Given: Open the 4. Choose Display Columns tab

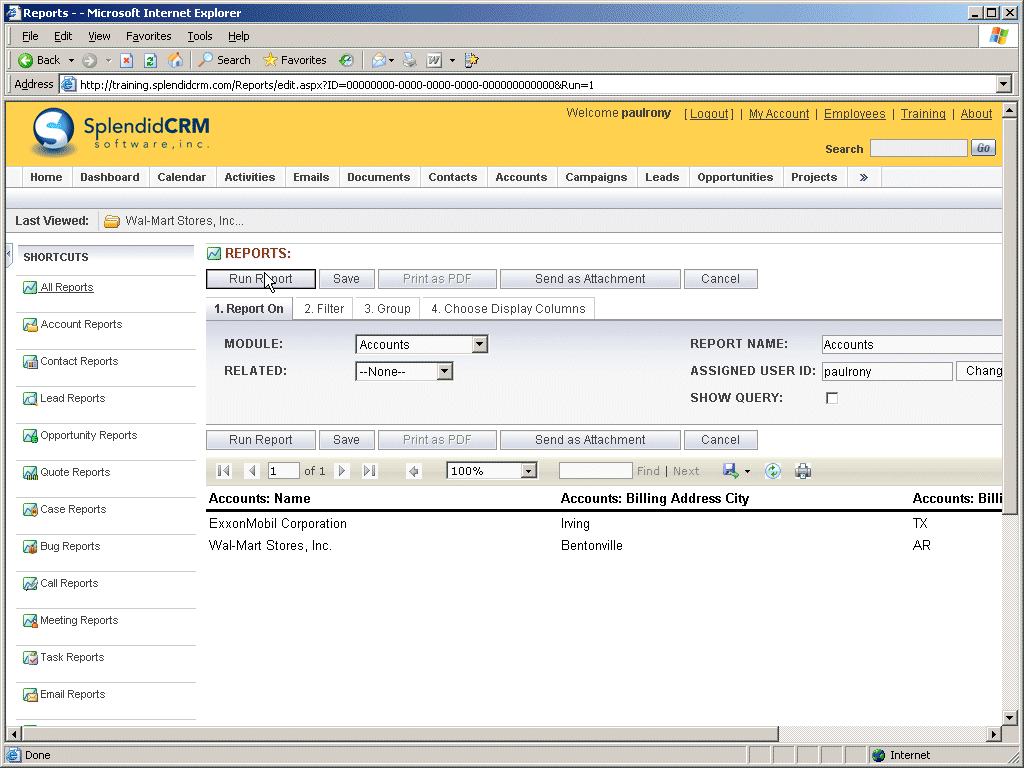Looking at the screenshot, I should pyautogui.click(x=508, y=309).
